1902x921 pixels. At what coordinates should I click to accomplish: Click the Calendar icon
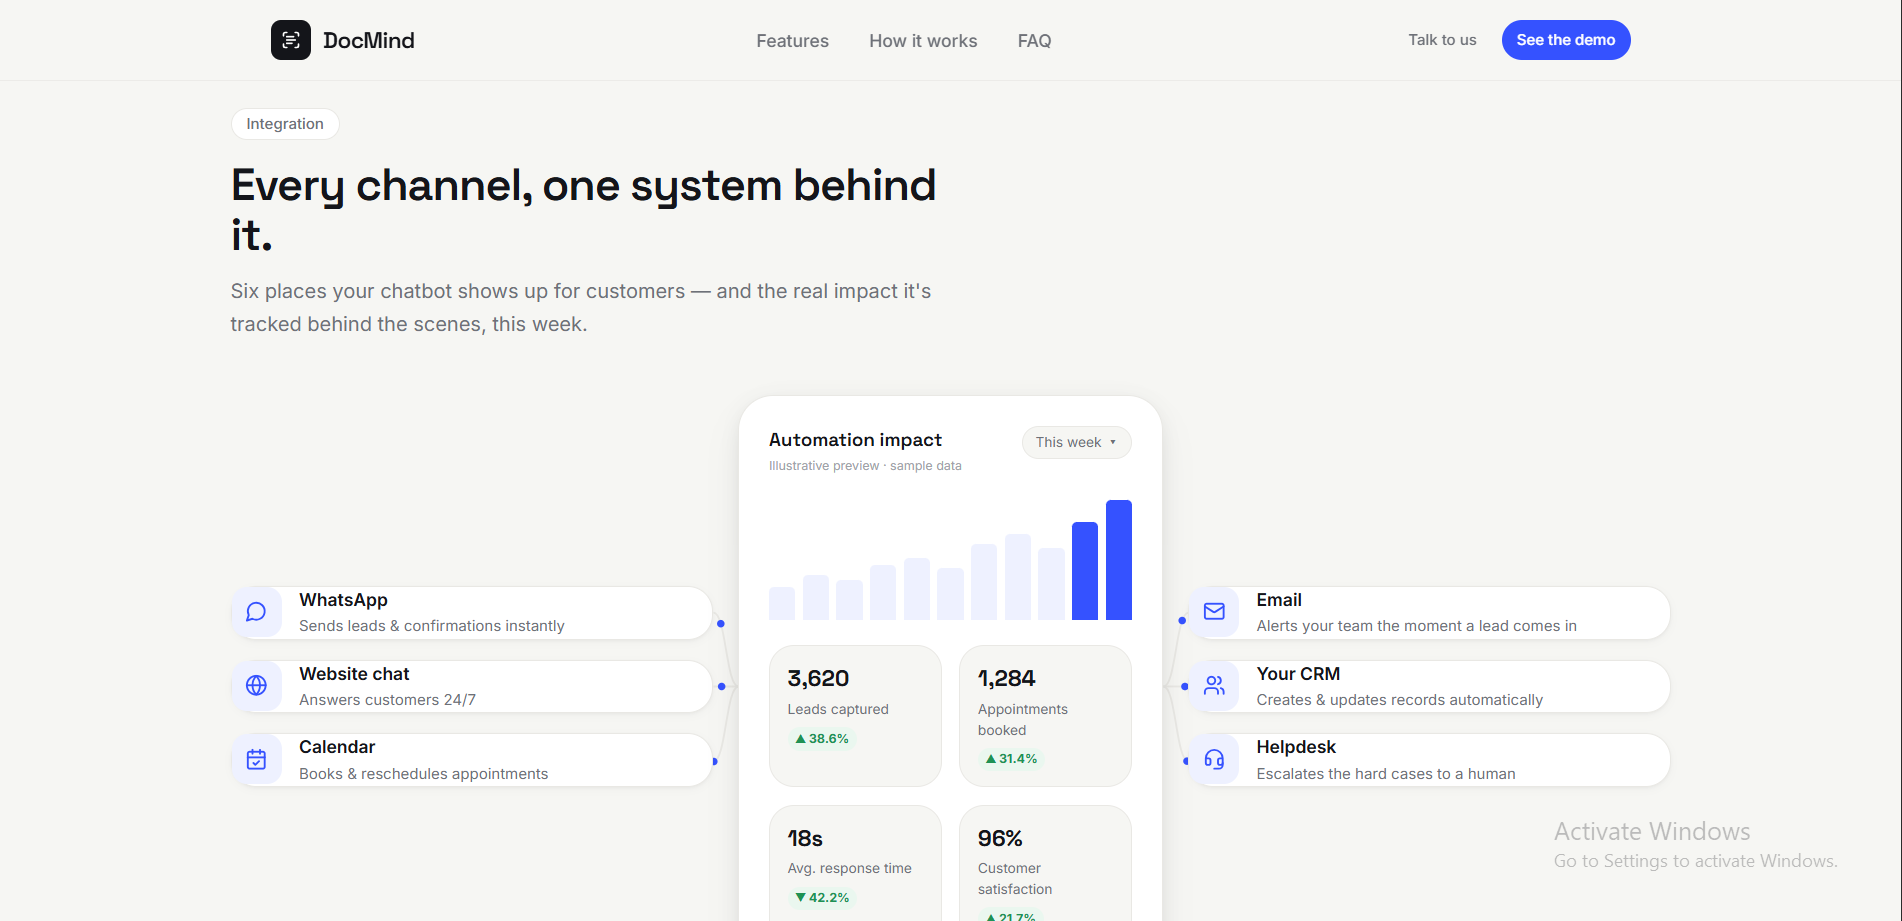256,760
